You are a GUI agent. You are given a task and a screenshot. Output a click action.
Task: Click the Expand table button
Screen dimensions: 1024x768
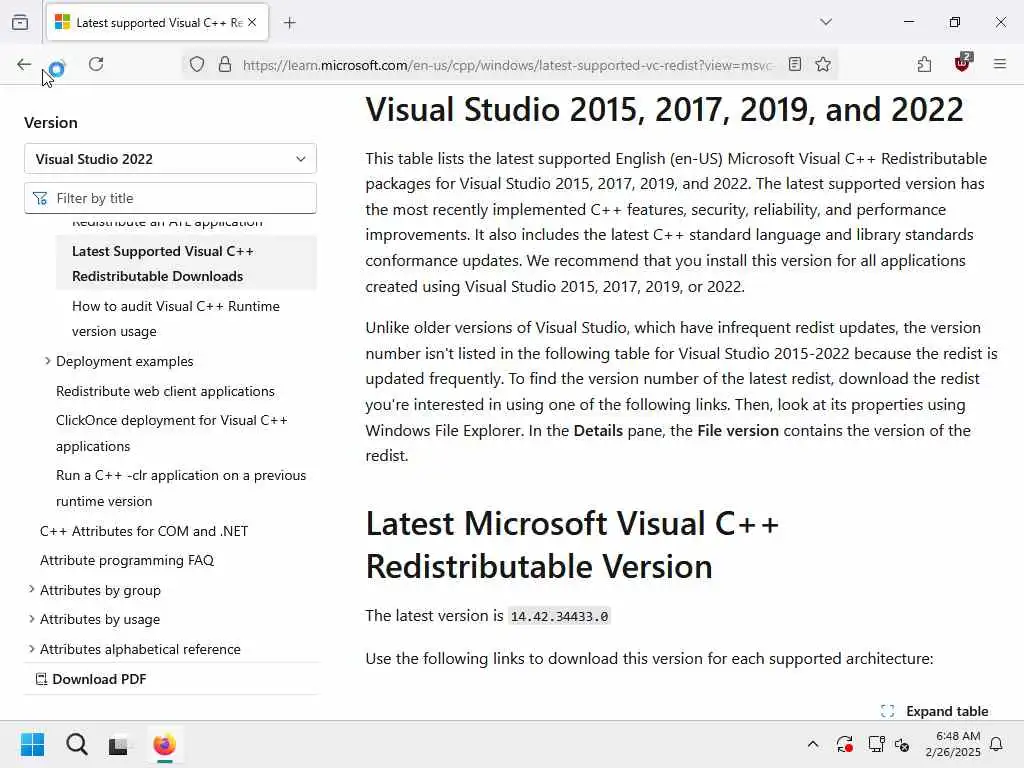[x=935, y=711]
